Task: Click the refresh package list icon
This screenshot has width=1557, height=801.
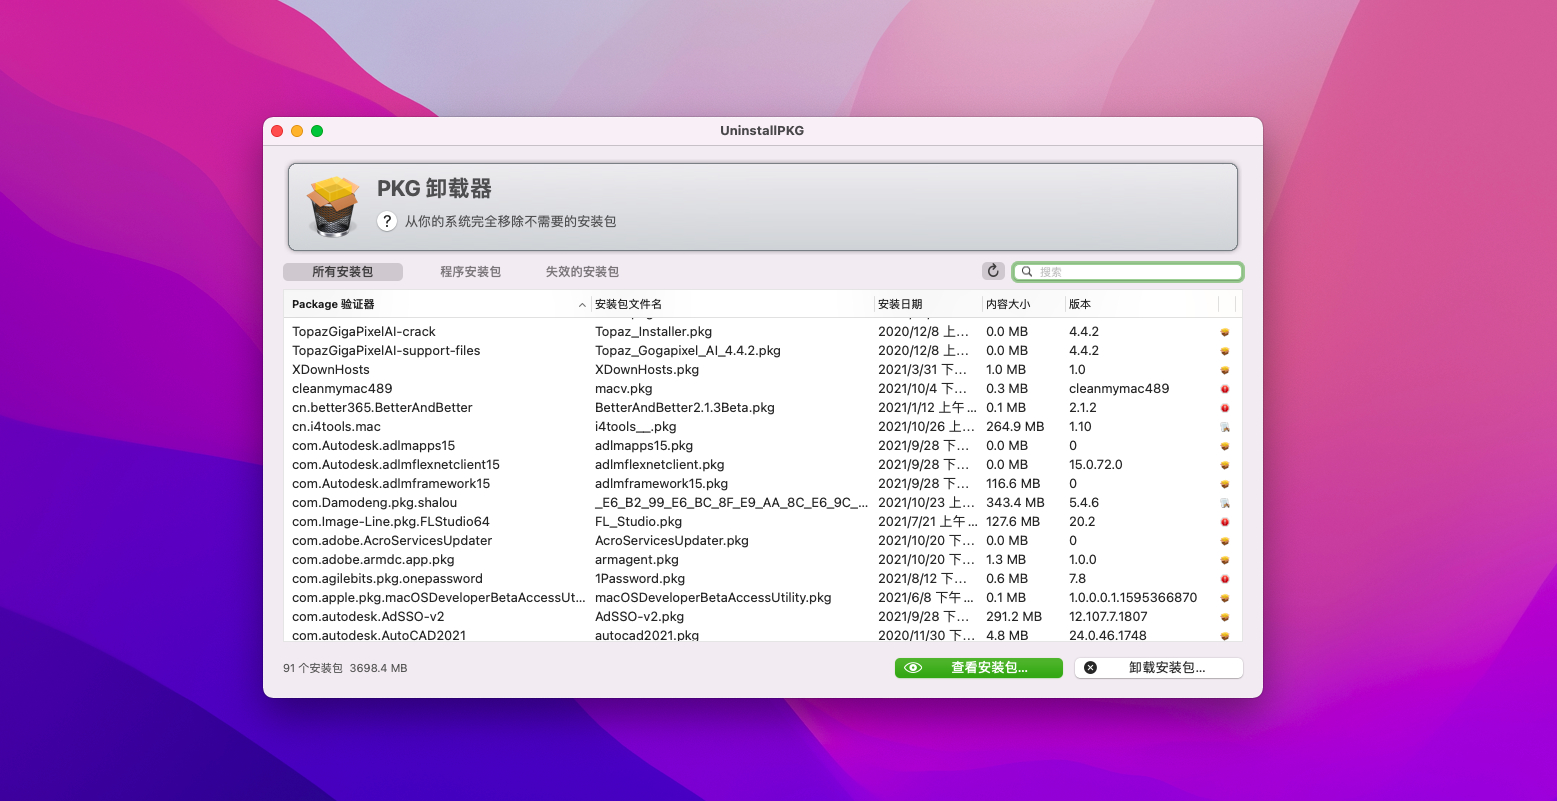Action: tap(993, 271)
